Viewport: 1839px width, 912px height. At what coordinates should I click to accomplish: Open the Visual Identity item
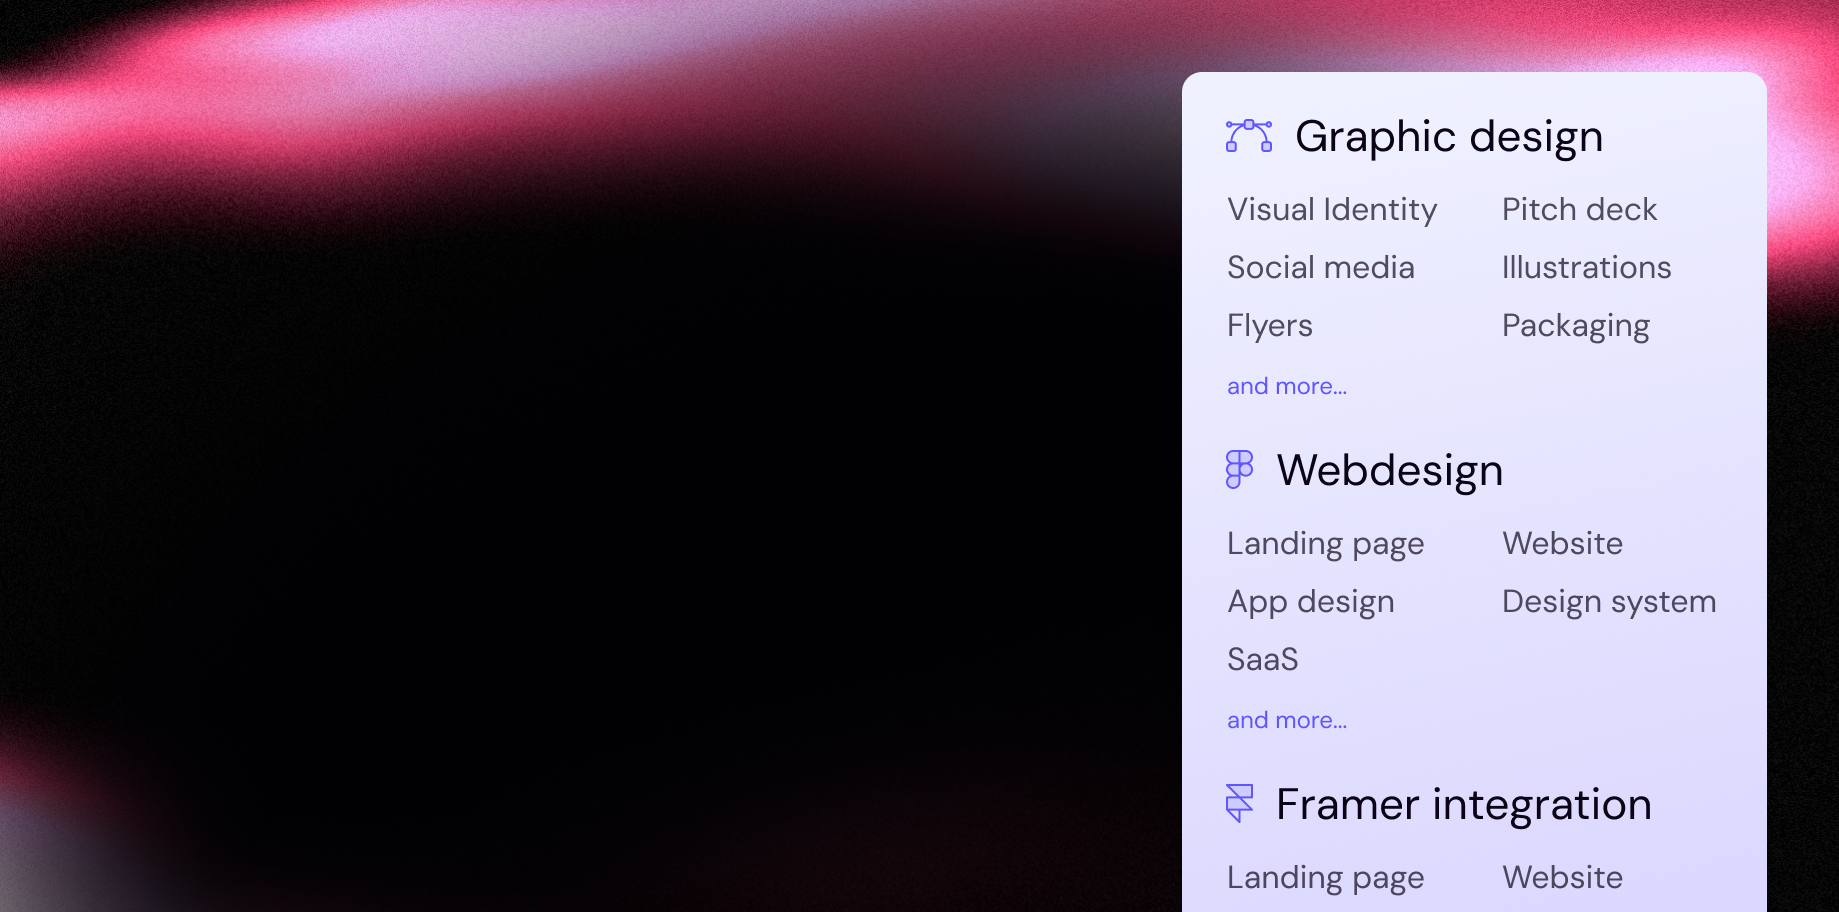[1331, 210]
